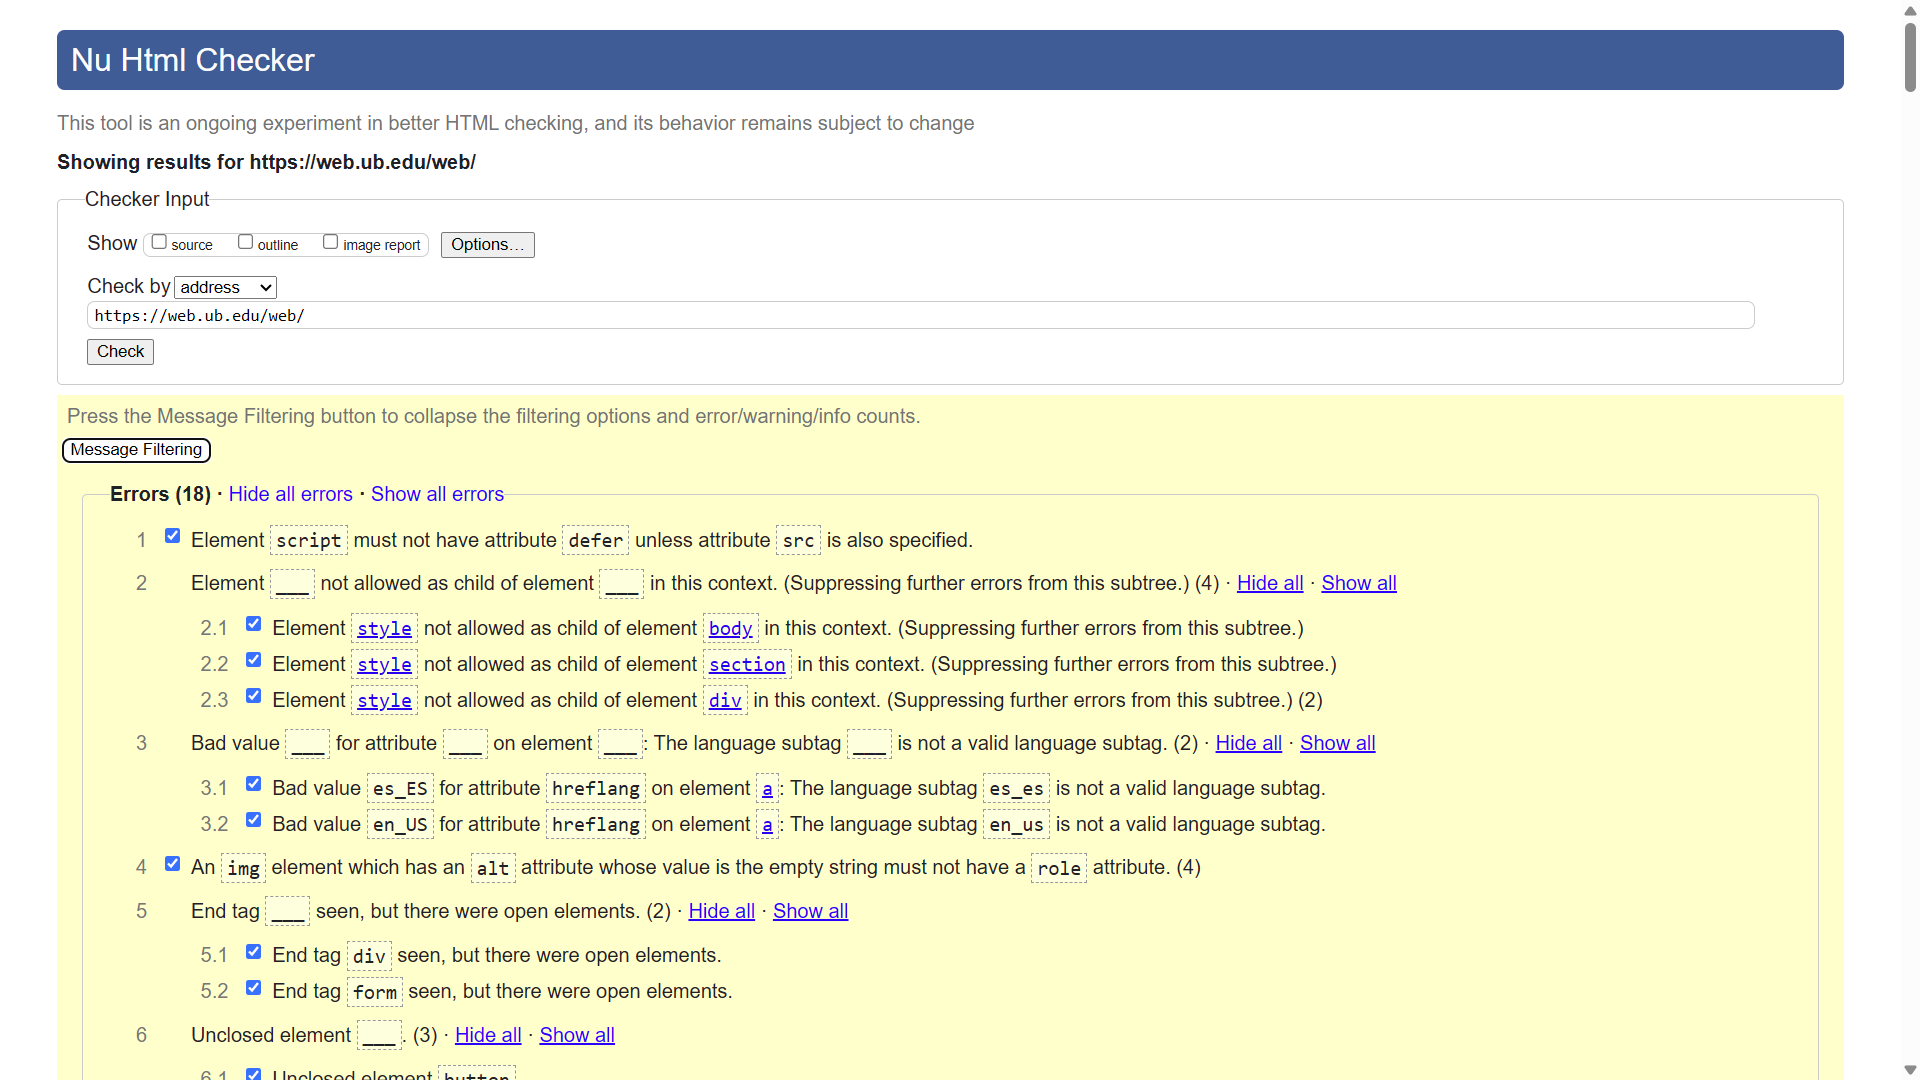Click the scrollbar down arrow
This screenshot has width=1920, height=1080.
1910,1070
